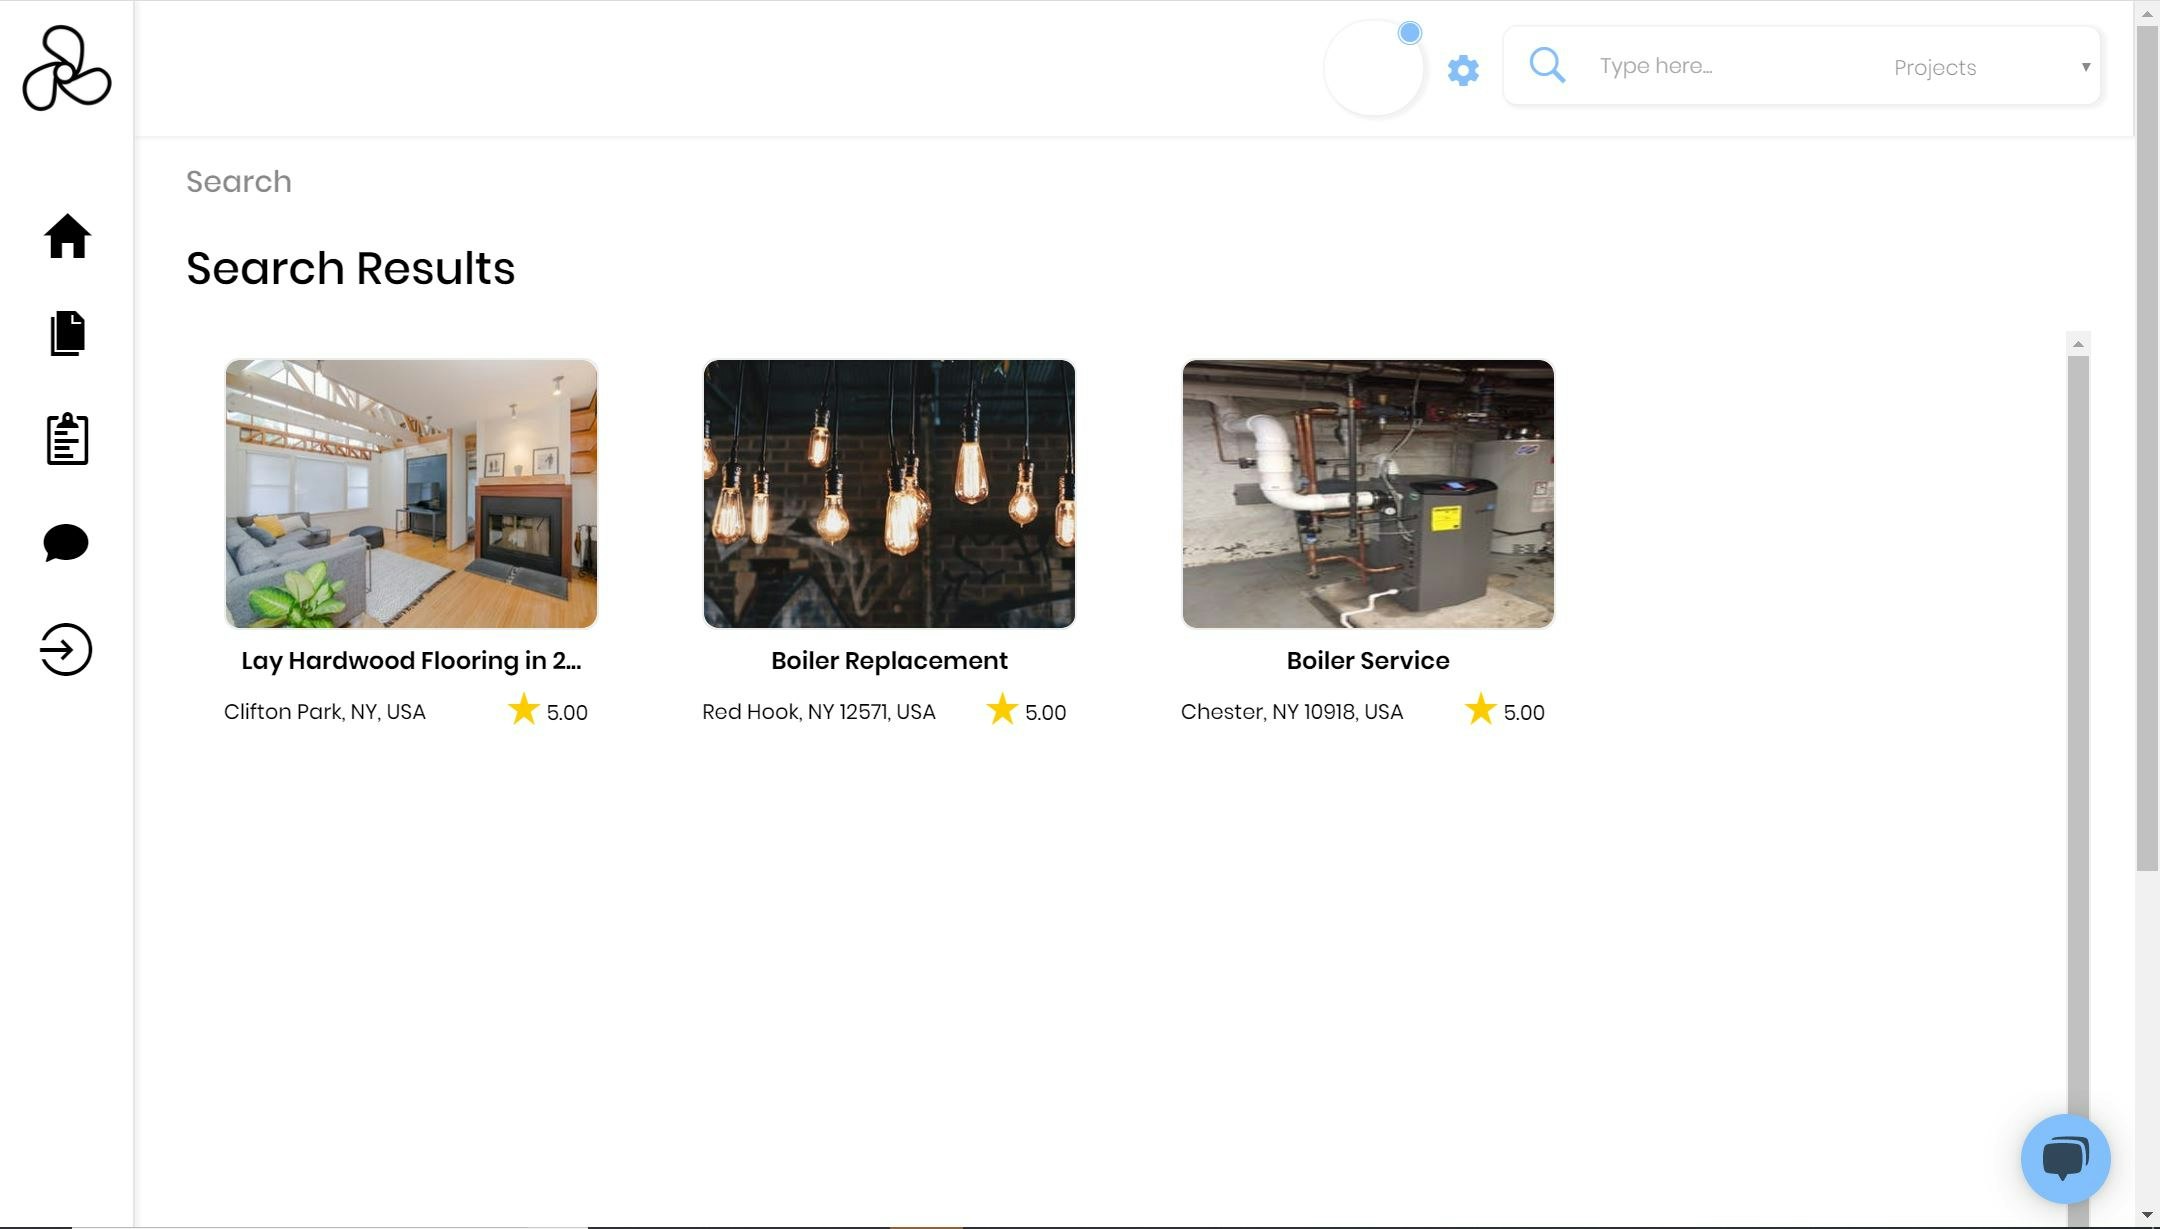Open the Home sidebar icon
This screenshot has width=2160, height=1229.
click(x=67, y=237)
